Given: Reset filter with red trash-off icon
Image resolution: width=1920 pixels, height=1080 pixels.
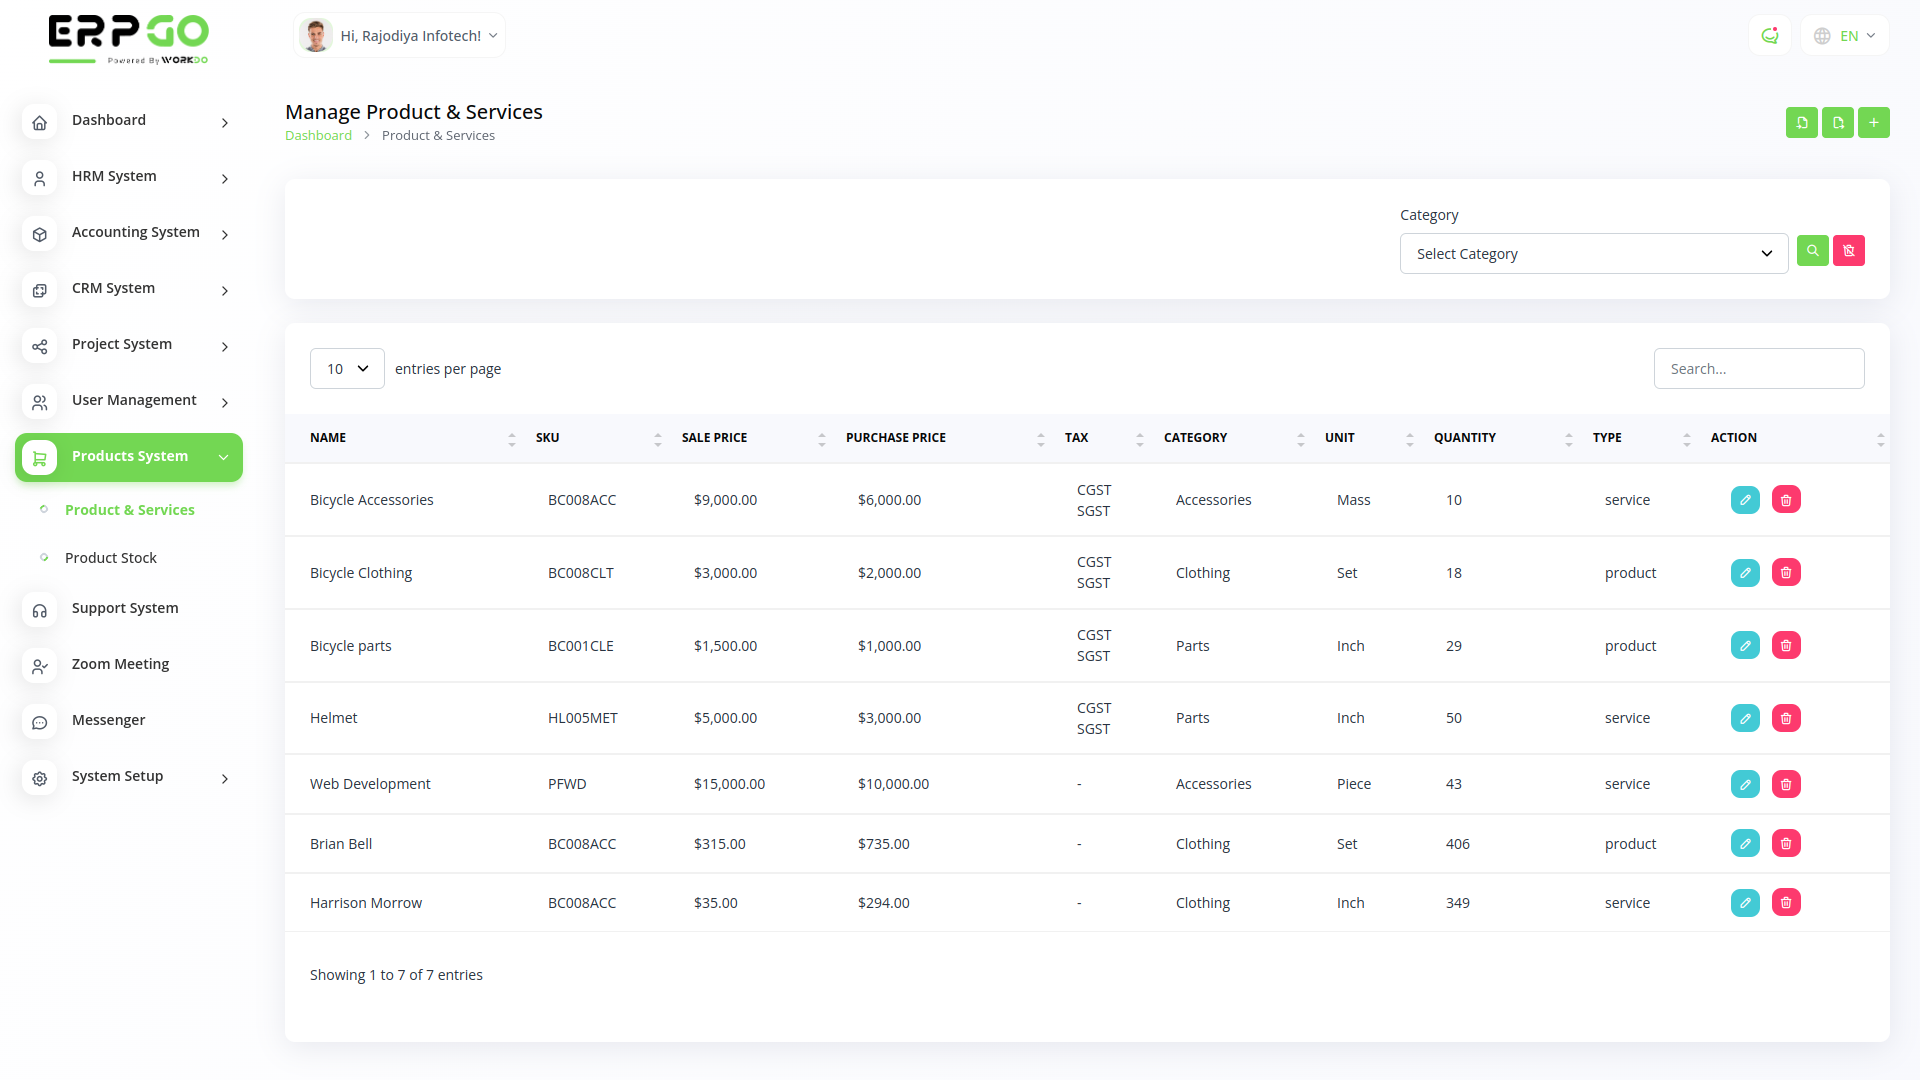Looking at the screenshot, I should 1848,251.
